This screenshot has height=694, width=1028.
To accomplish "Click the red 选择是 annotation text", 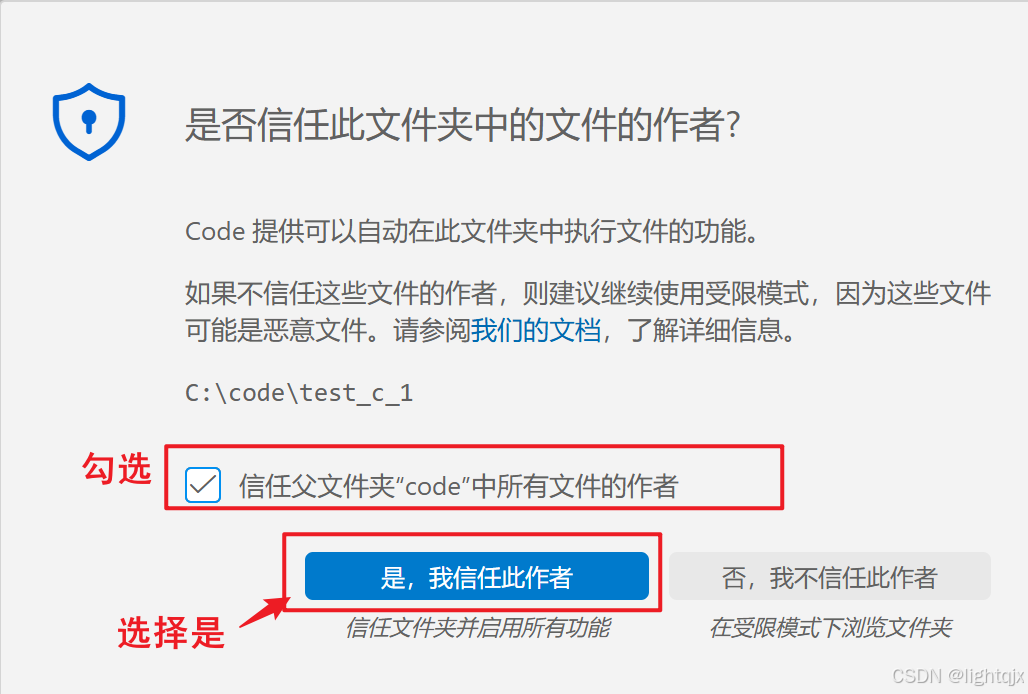I will click(171, 633).
